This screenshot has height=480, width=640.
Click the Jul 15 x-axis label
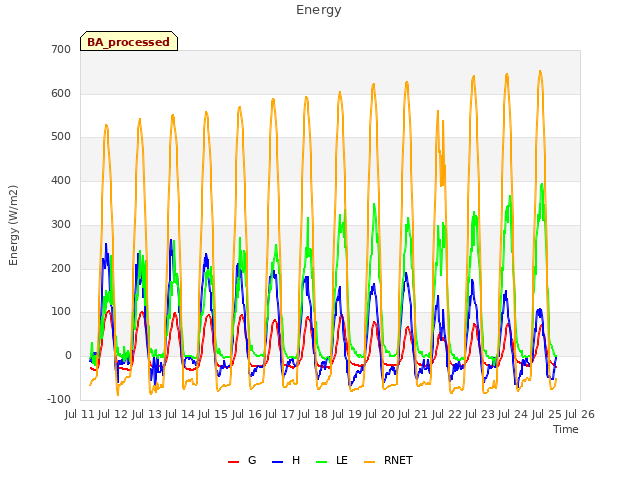tap(213, 415)
